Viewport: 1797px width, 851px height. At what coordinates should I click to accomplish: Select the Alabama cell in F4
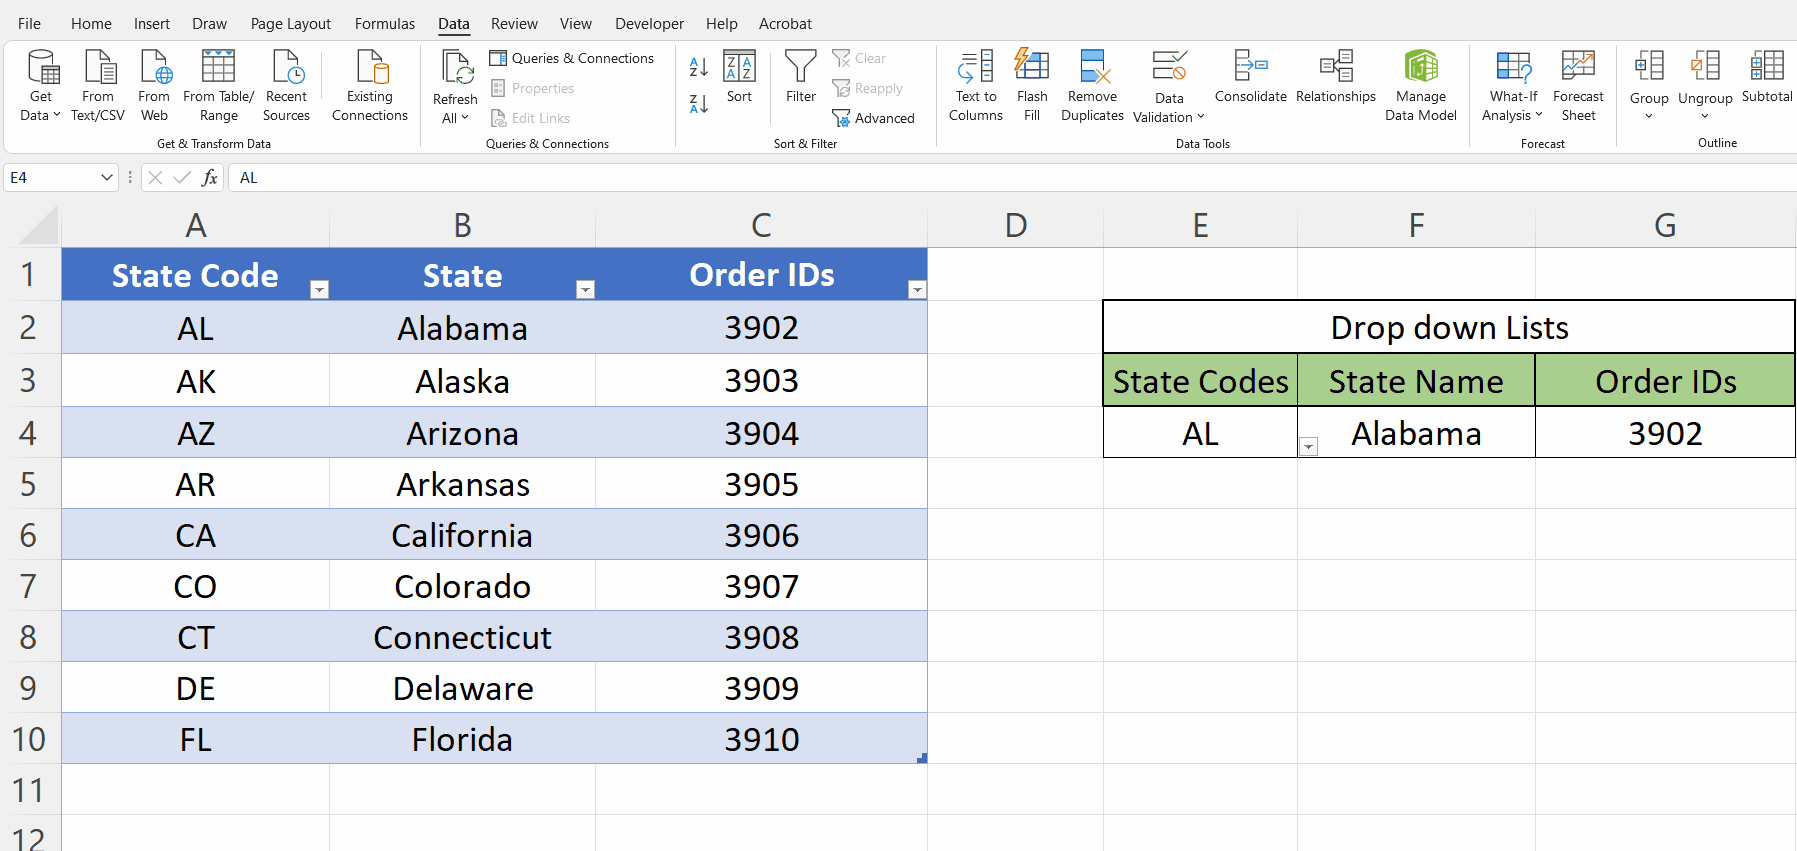point(1416,433)
